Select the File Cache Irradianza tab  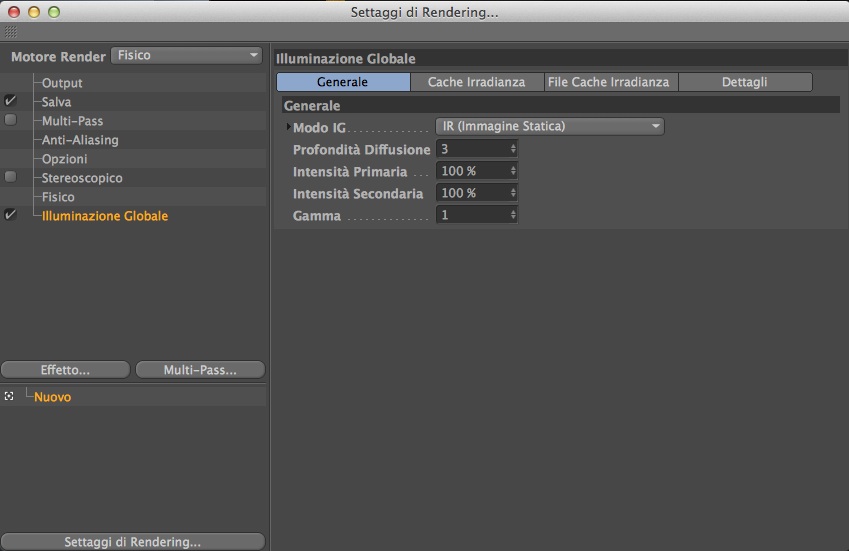(x=610, y=82)
